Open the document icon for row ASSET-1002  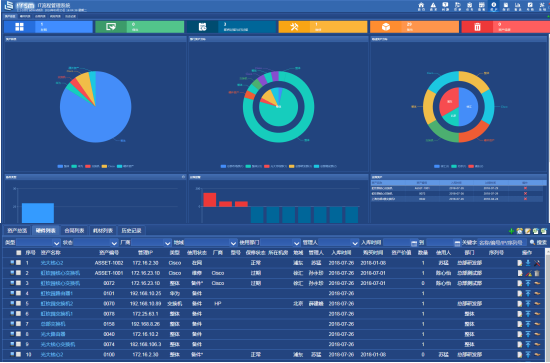pos(520,263)
